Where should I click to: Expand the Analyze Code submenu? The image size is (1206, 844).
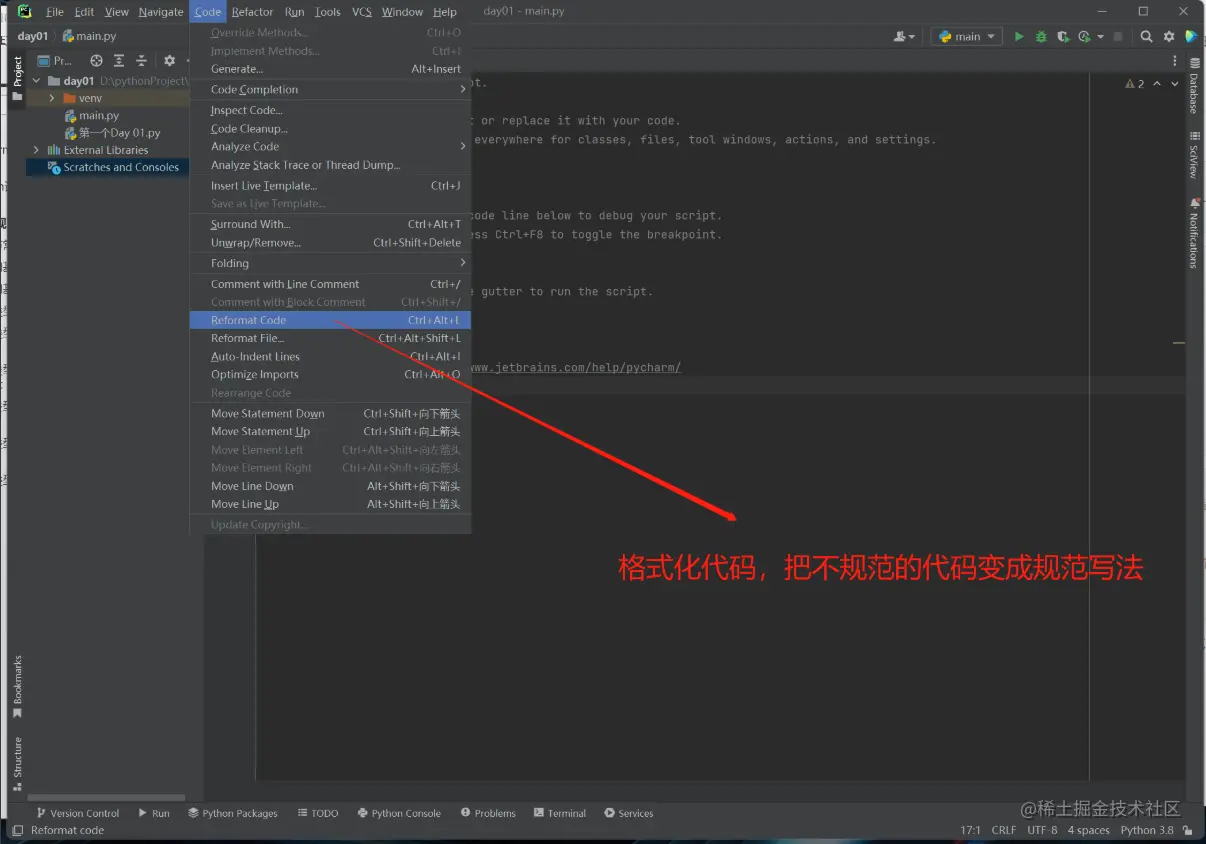pos(330,146)
